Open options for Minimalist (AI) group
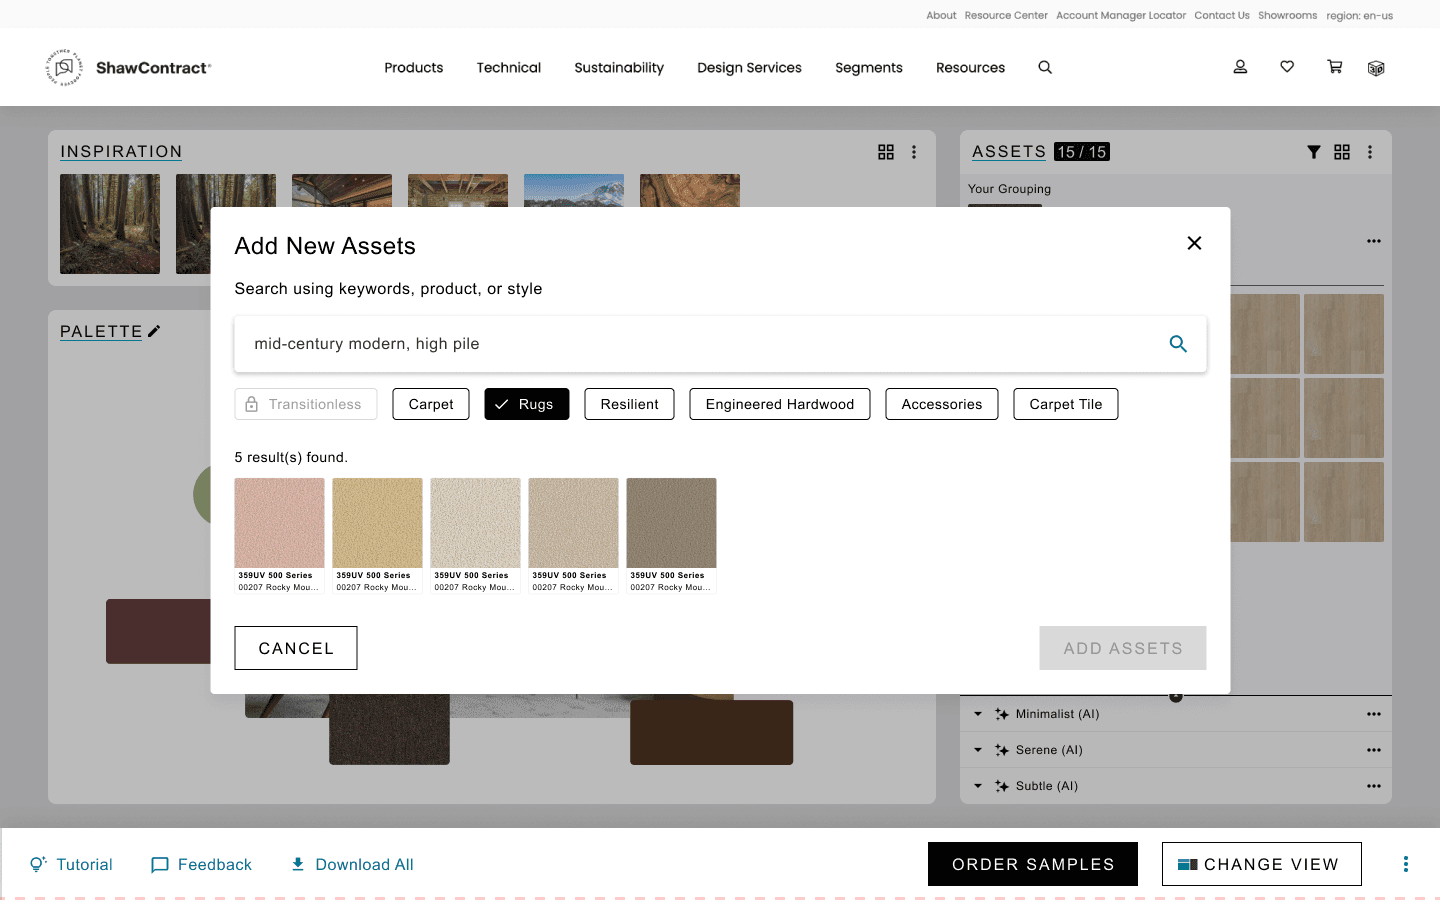Viewport: 1440px width, 900px height. 1374,714
